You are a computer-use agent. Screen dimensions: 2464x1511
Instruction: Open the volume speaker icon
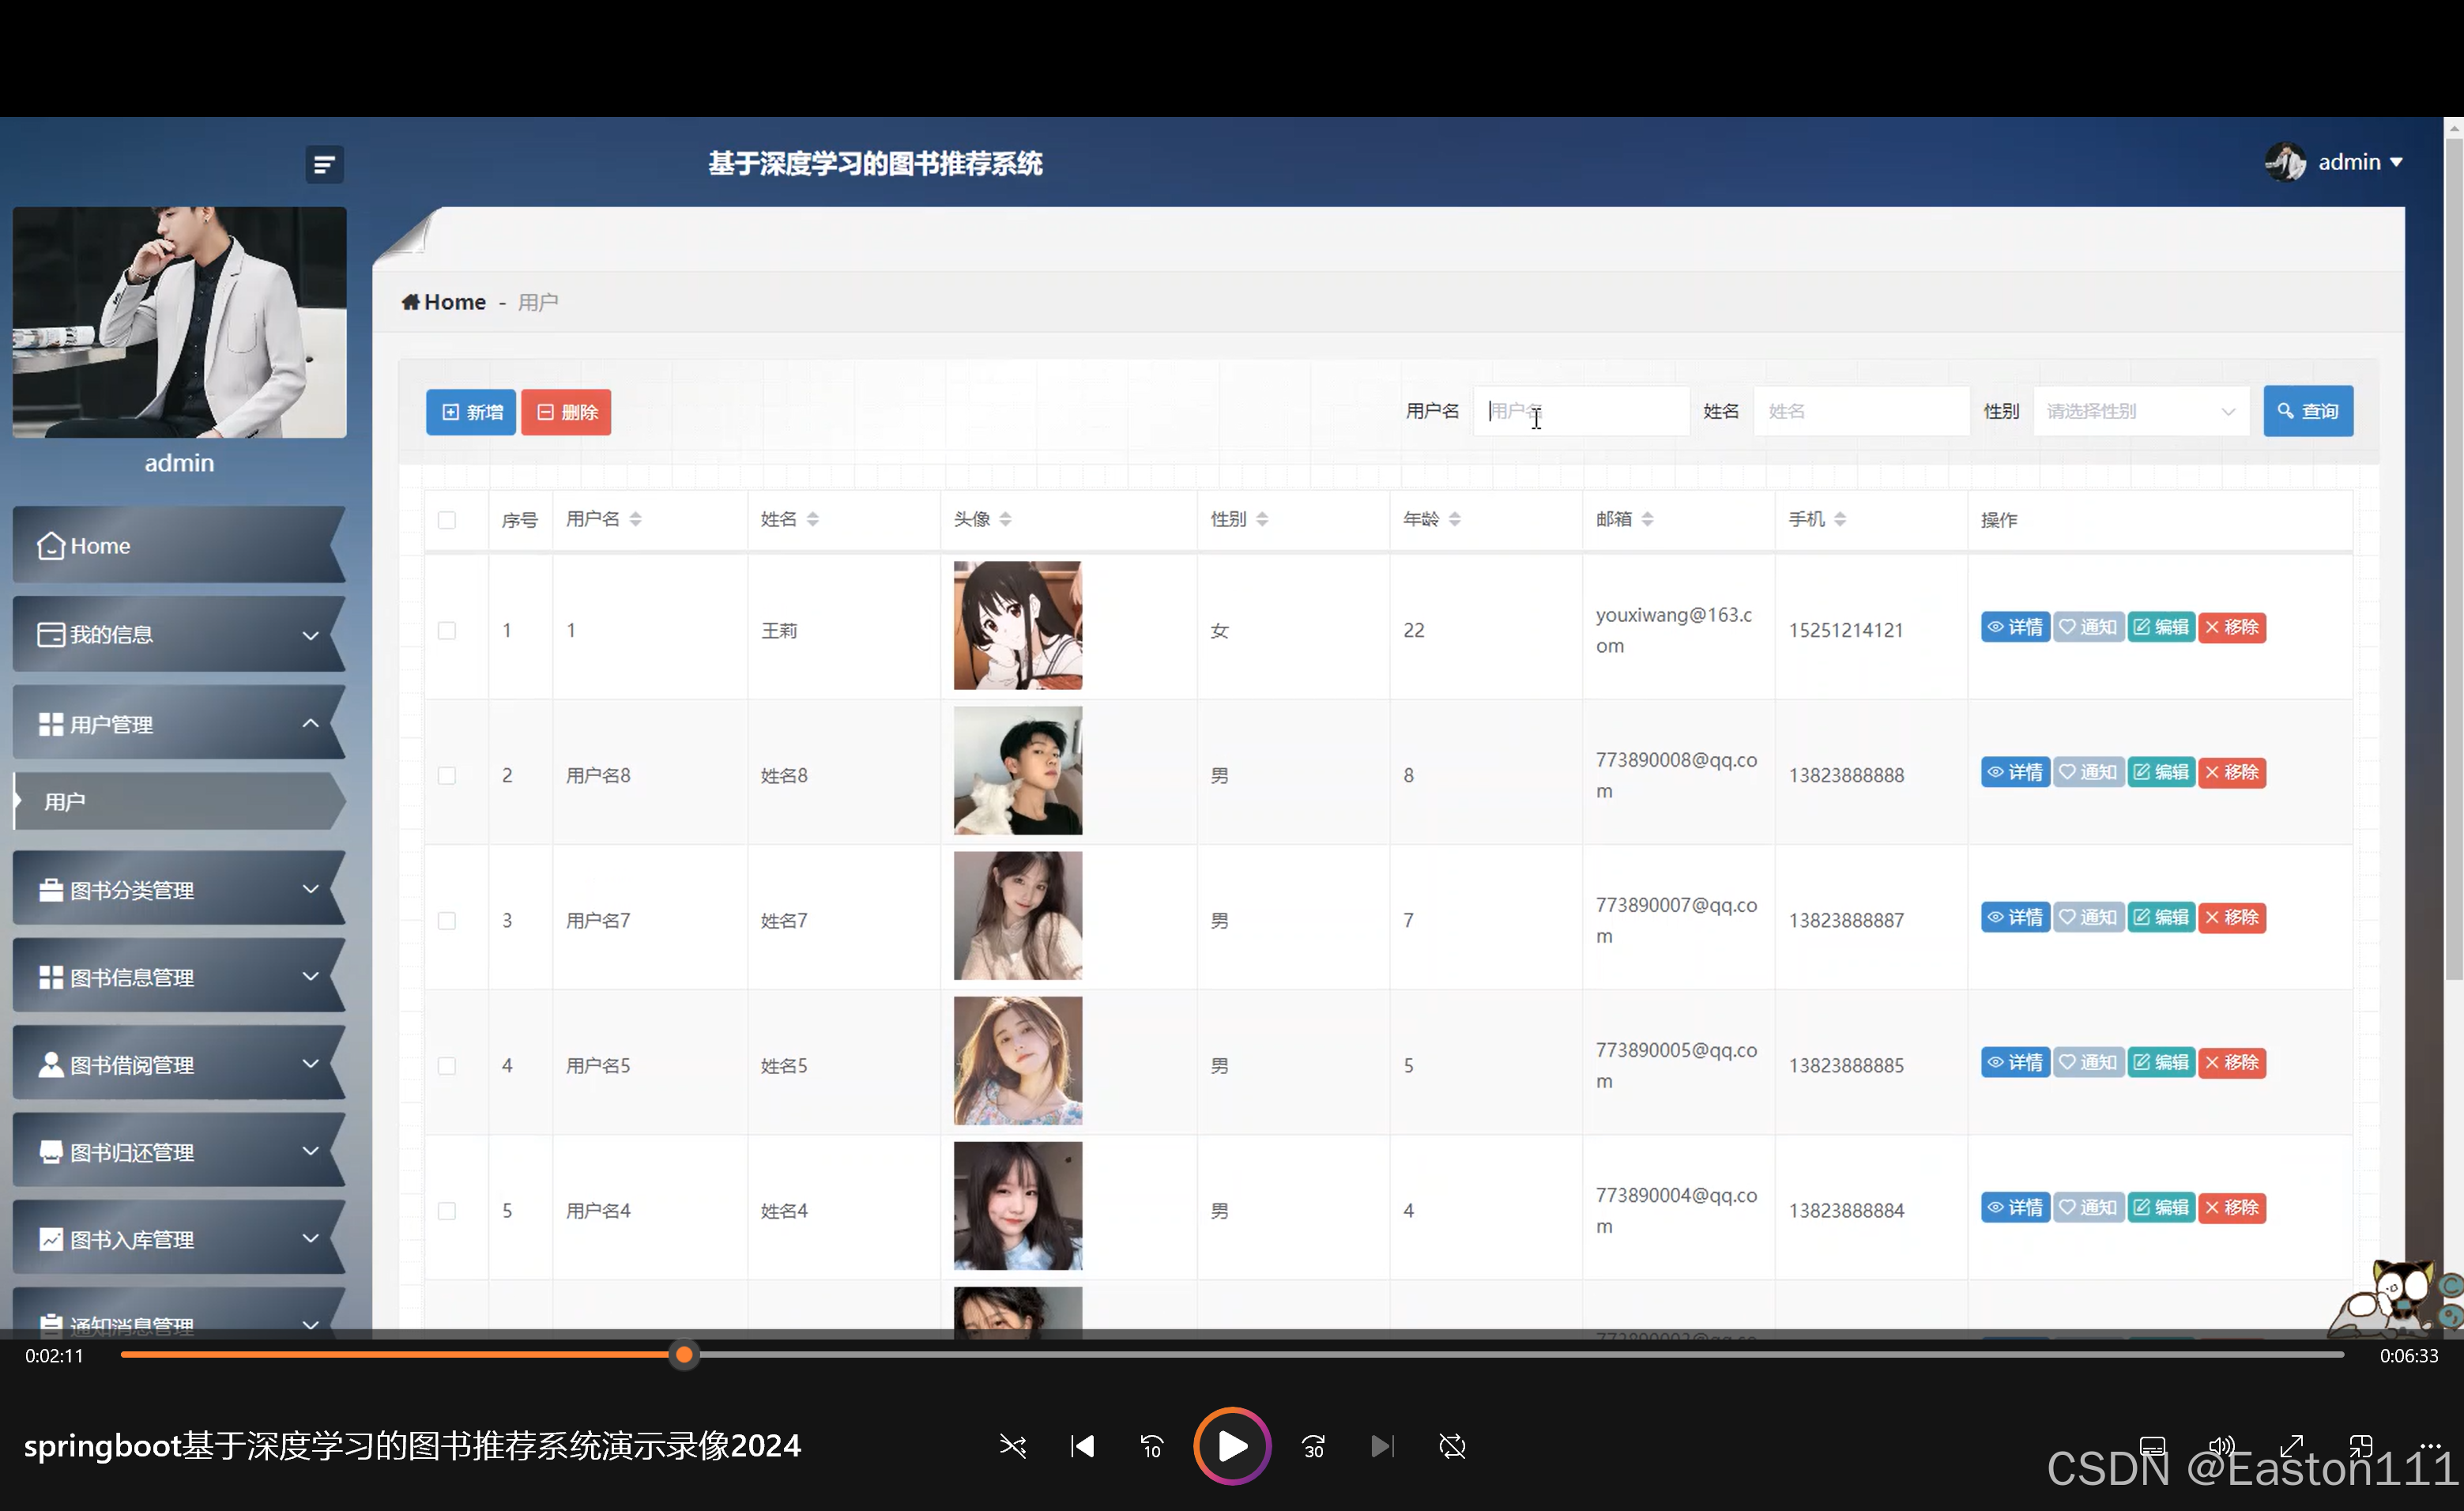click(x=2221, y=1446)
